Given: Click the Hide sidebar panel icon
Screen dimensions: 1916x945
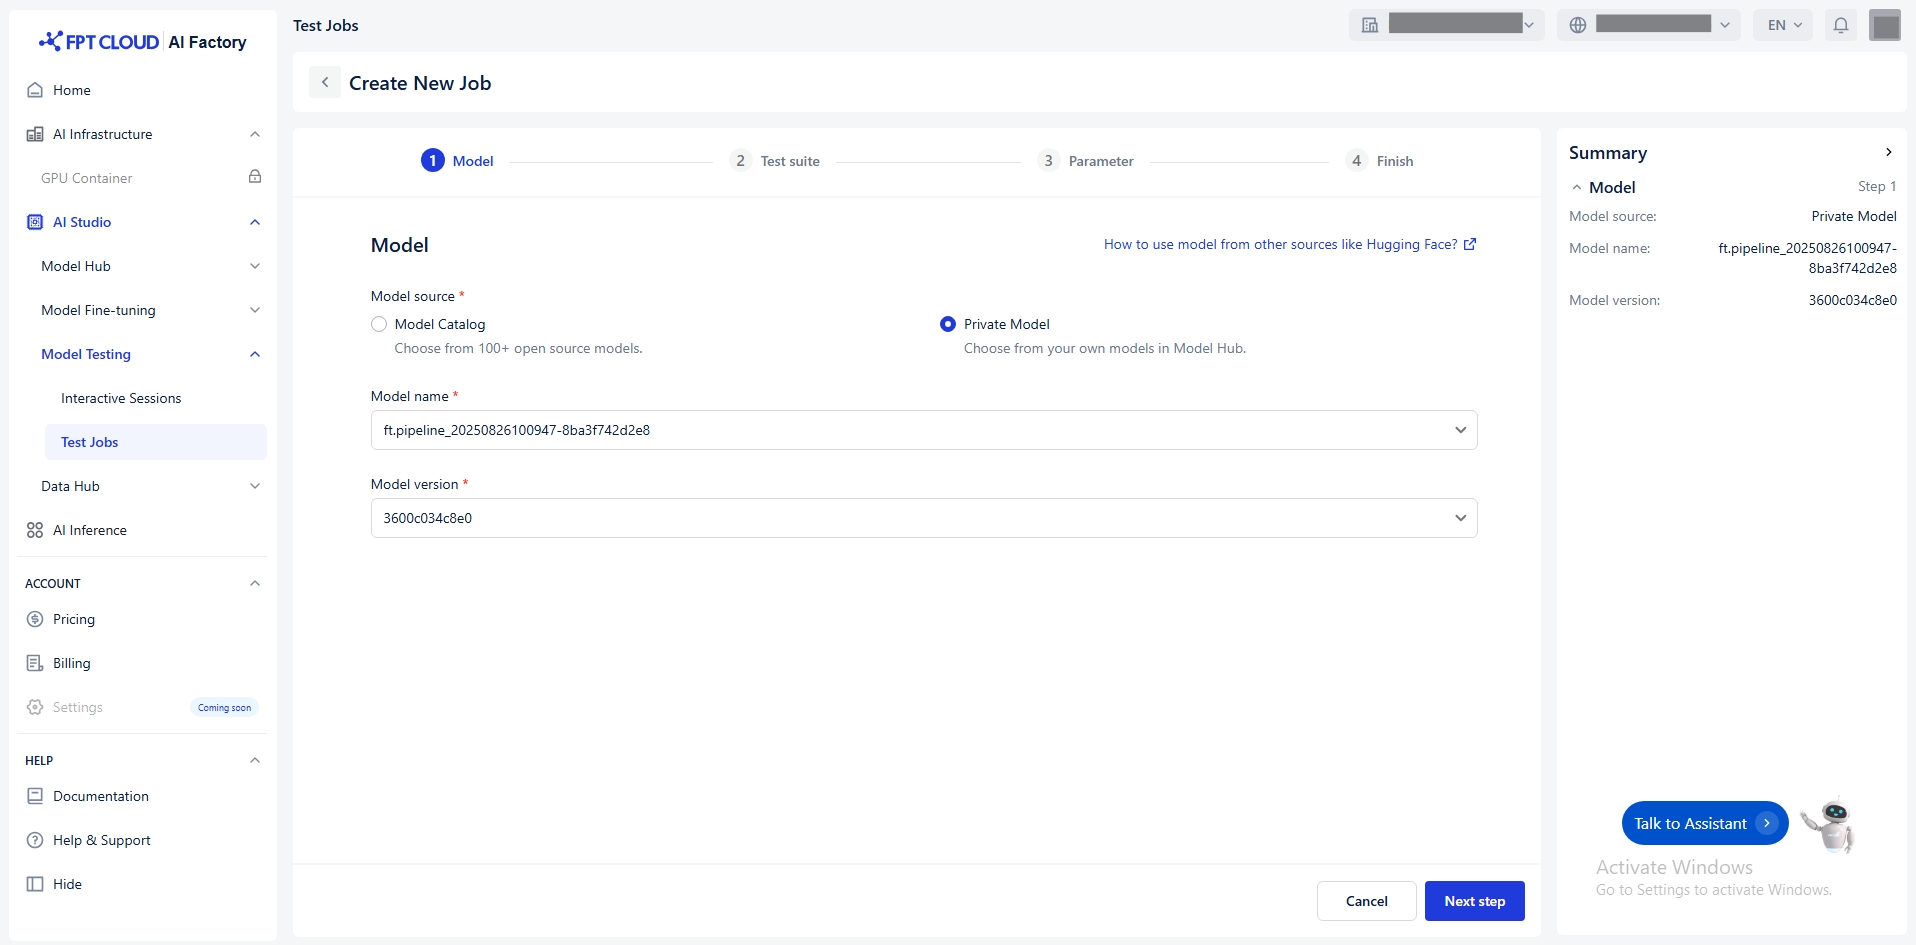Looking at the screenshot, I should pos(35,884).
